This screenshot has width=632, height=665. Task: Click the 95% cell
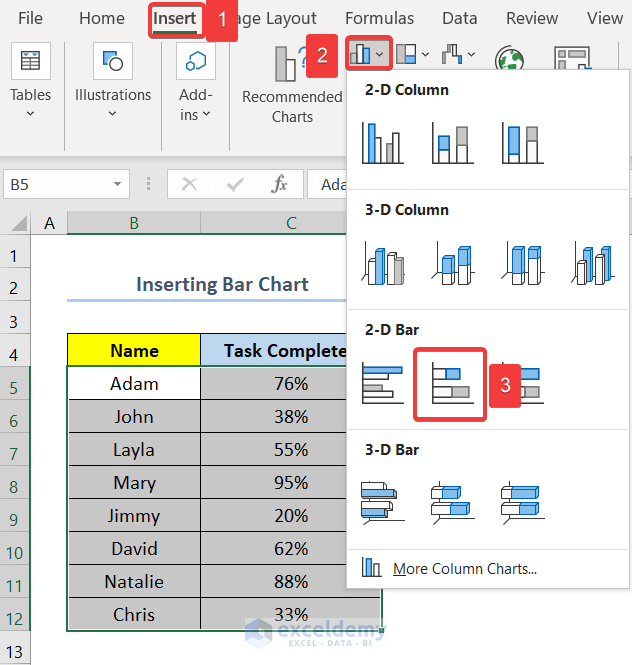click(x=274, y=483)
